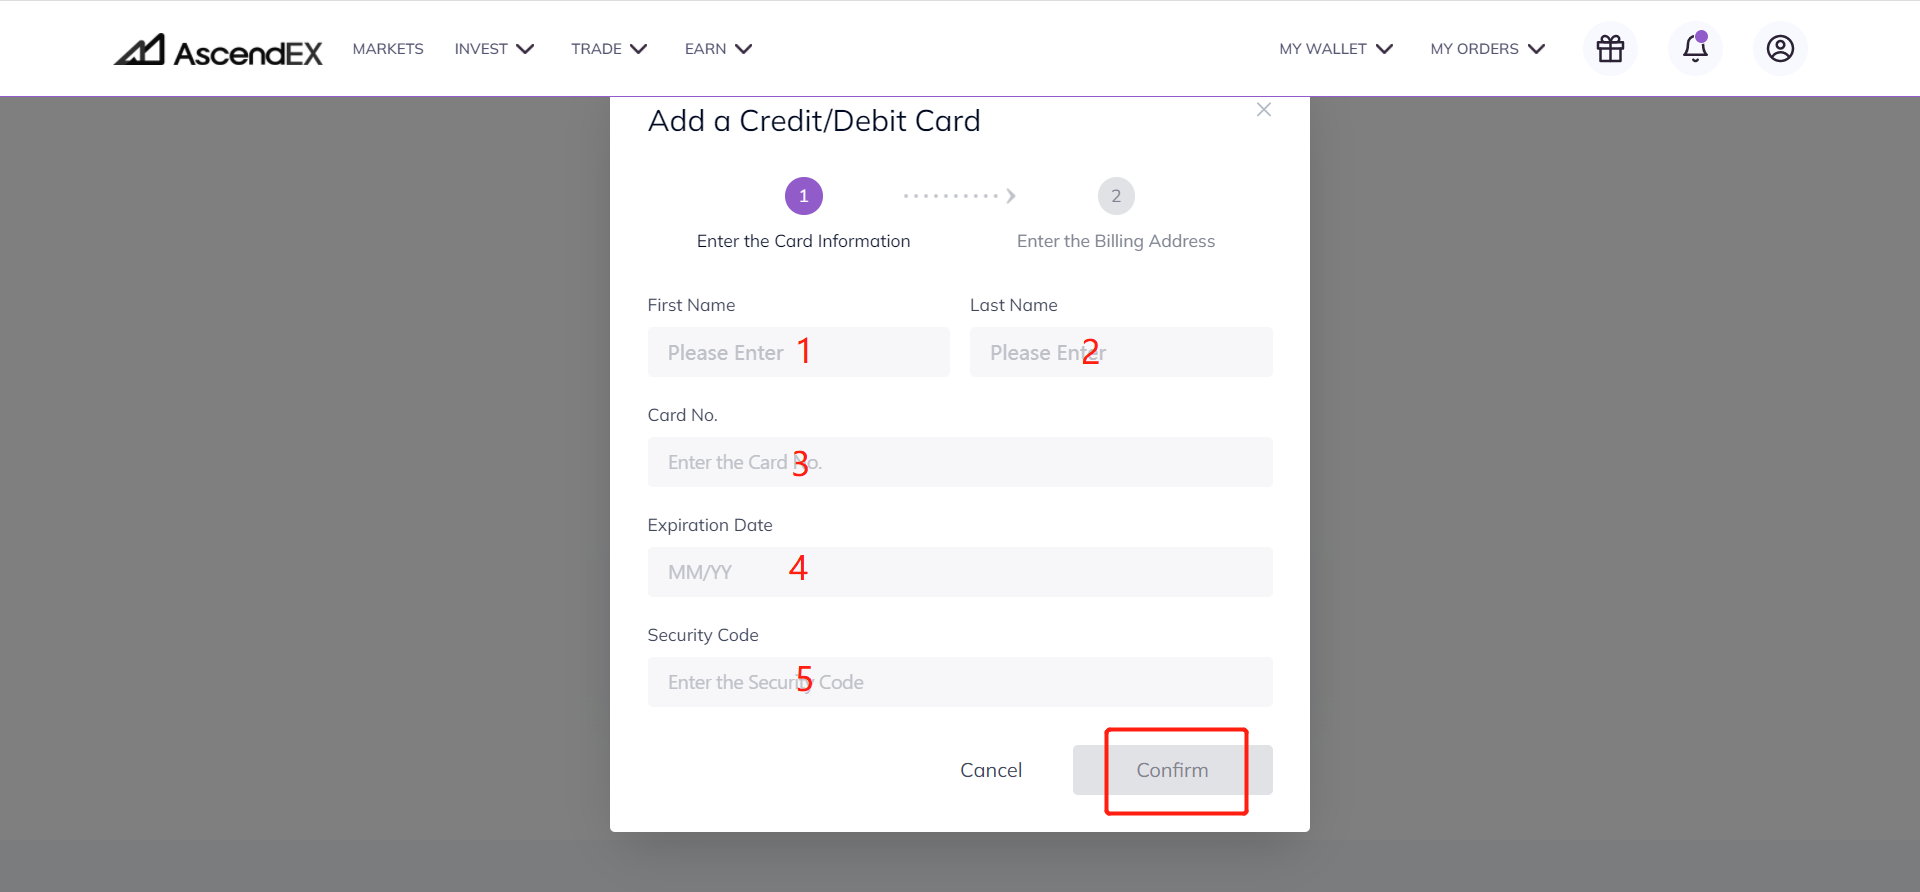Select step 2 circle indicator
This screenshot has width=1920, height=892.
click(1116, 196)
